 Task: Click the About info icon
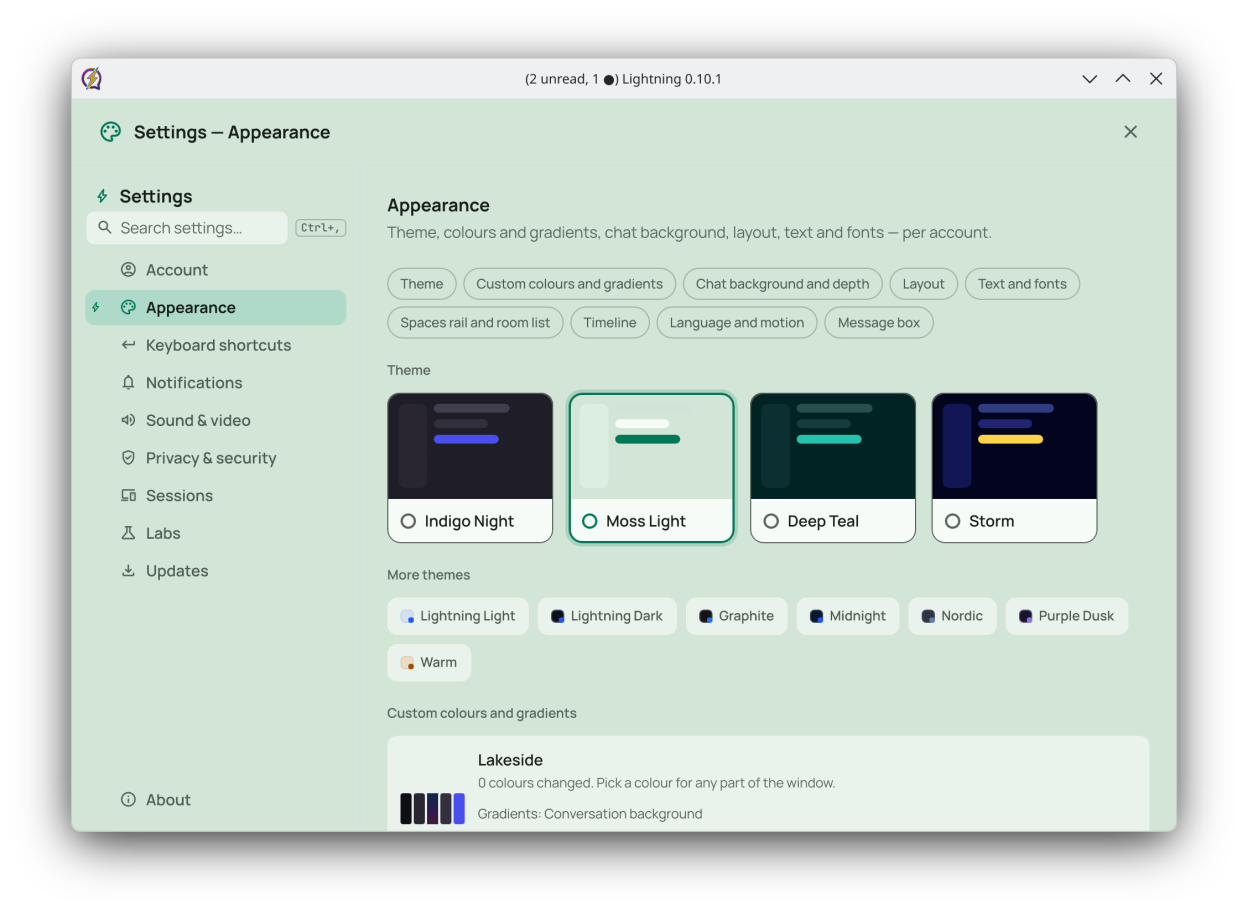coord(128,800)
